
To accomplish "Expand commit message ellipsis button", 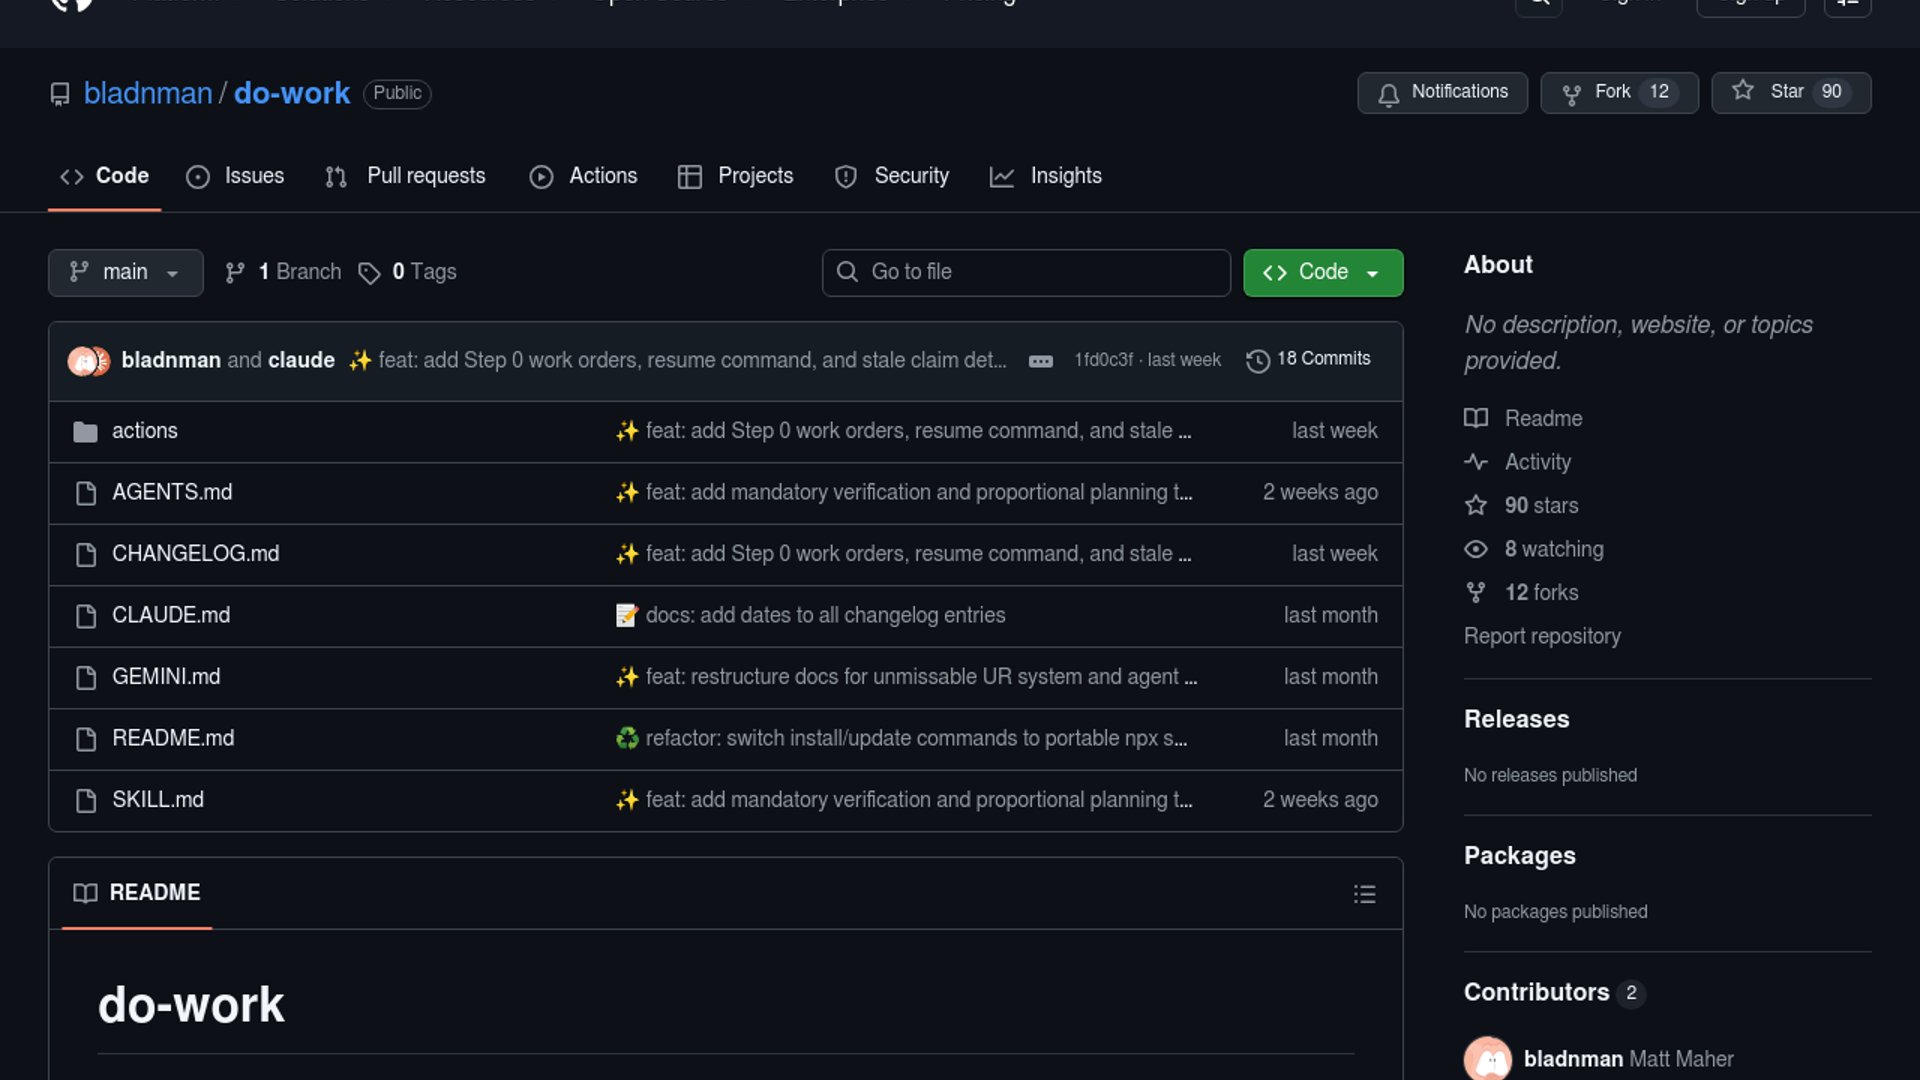I will tap(1040, 361).
